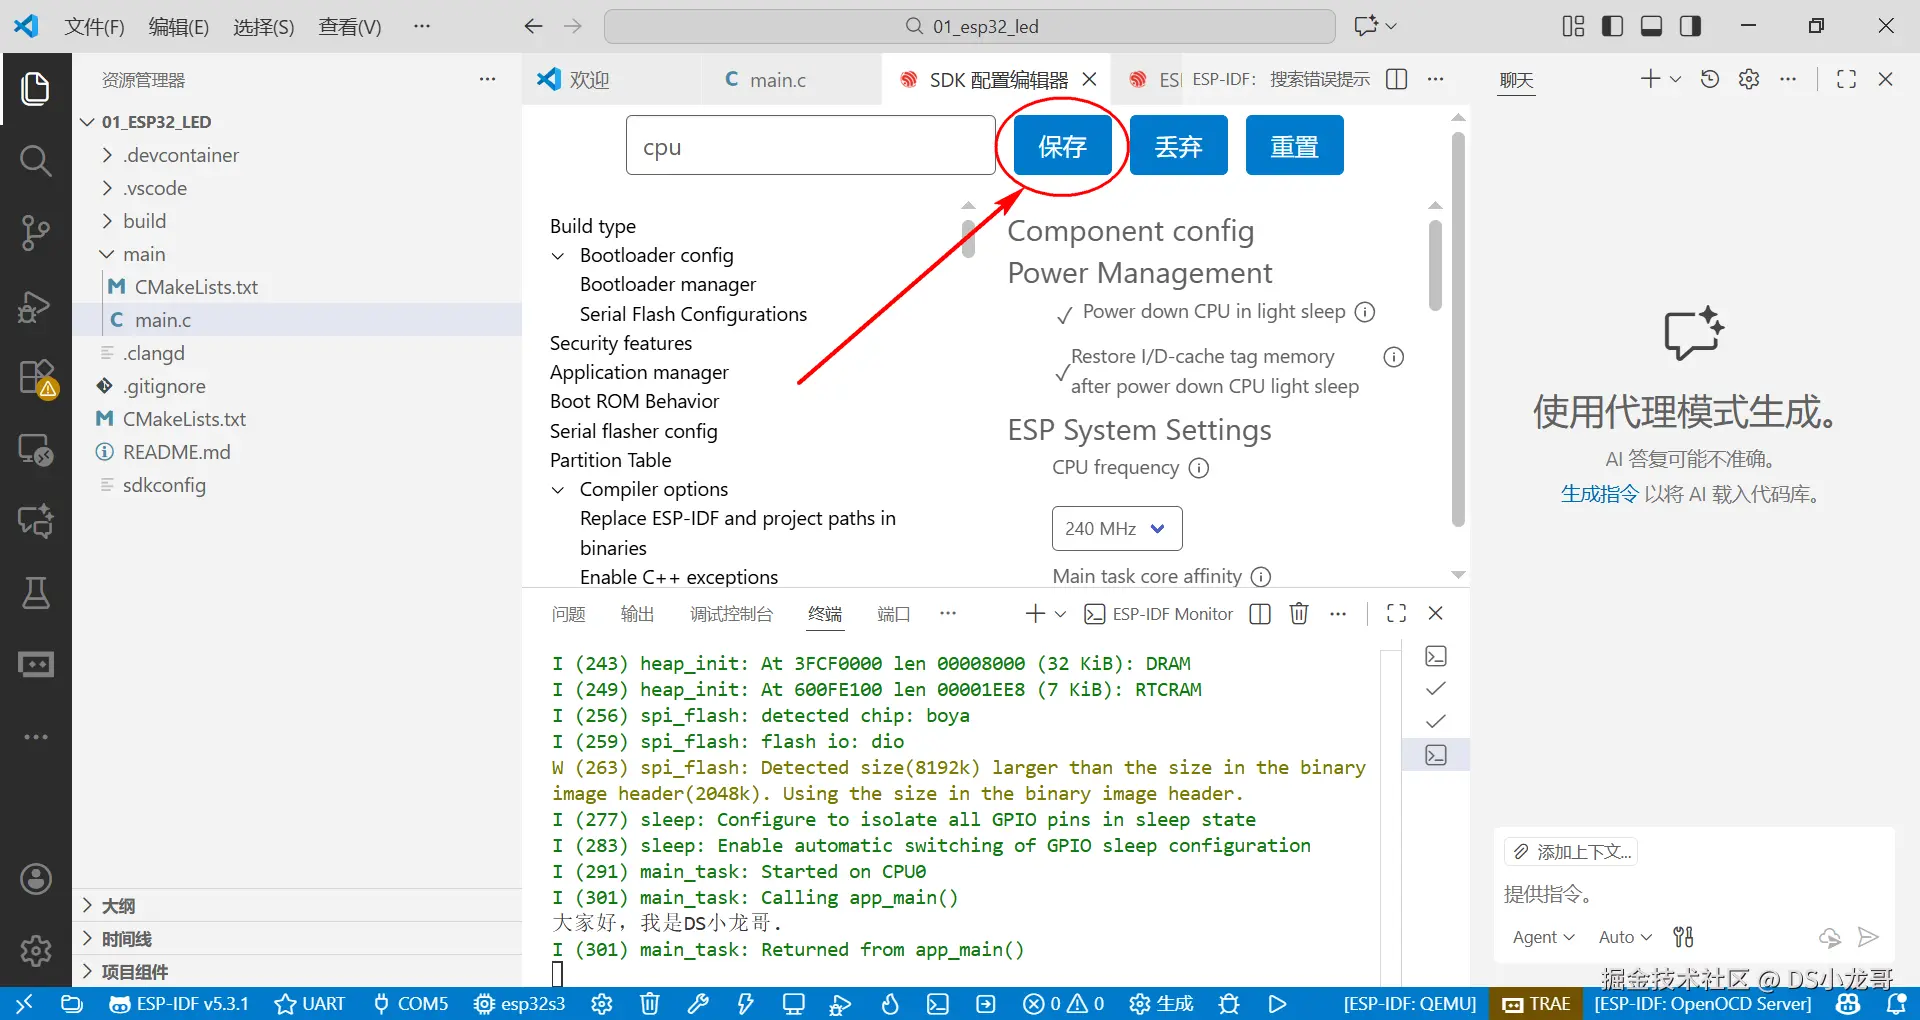Screen dimensions: 1920x1020
Task: Open the CPU frequency 240 MHz dropdown
Action: [1117, 528]
